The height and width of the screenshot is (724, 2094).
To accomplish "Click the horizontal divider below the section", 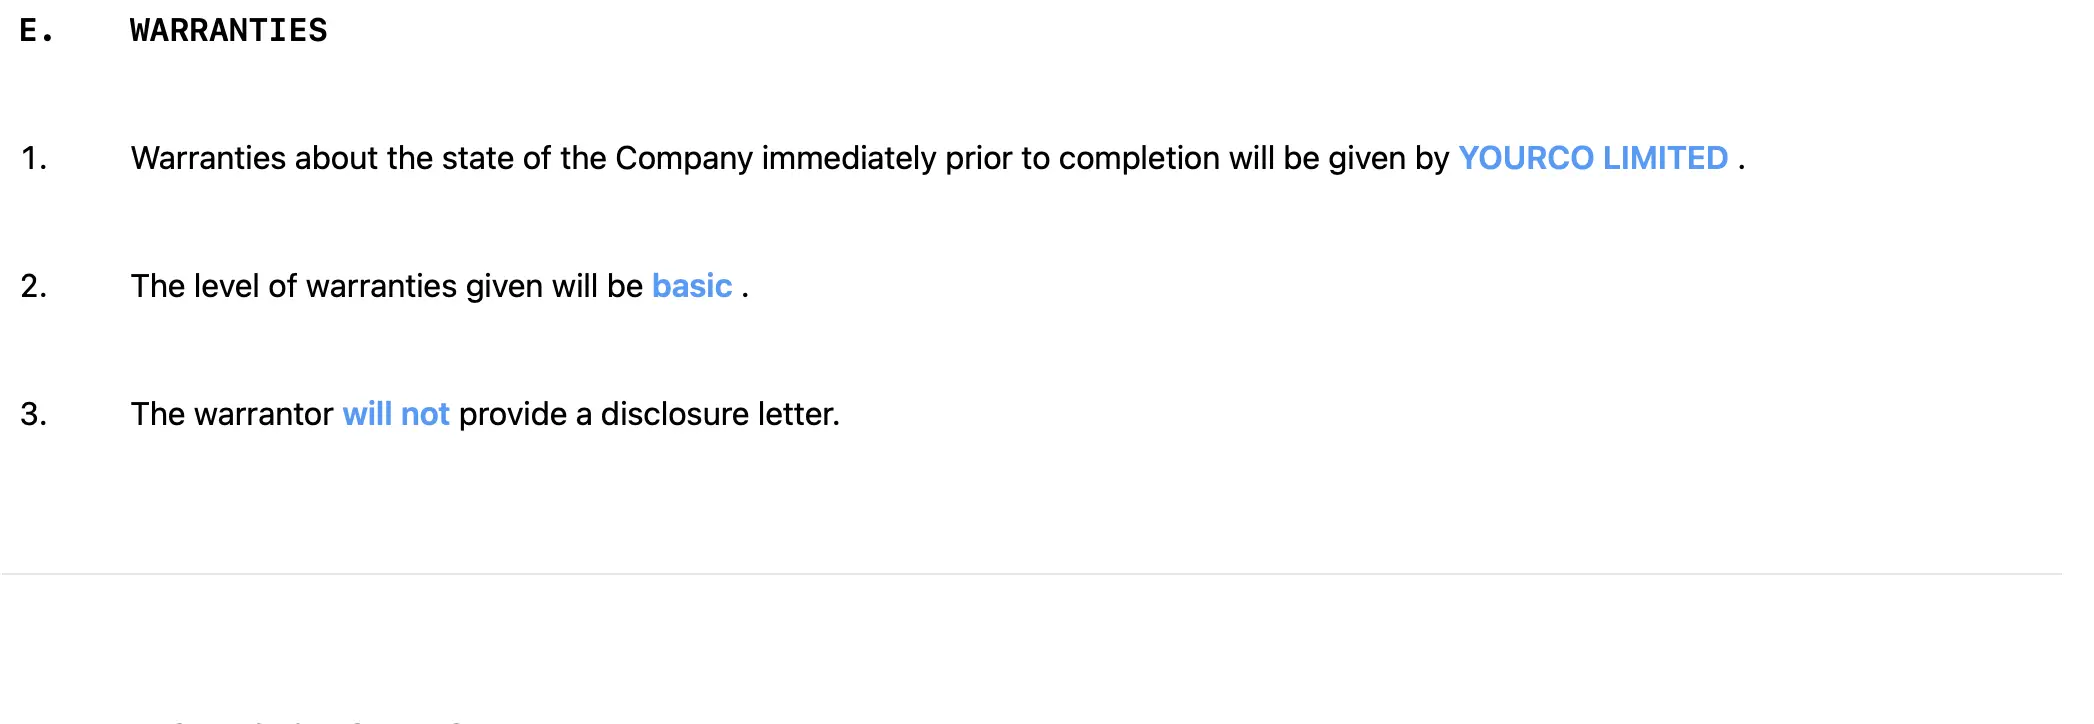I will pyautogui.click(x=1032, y=574).
